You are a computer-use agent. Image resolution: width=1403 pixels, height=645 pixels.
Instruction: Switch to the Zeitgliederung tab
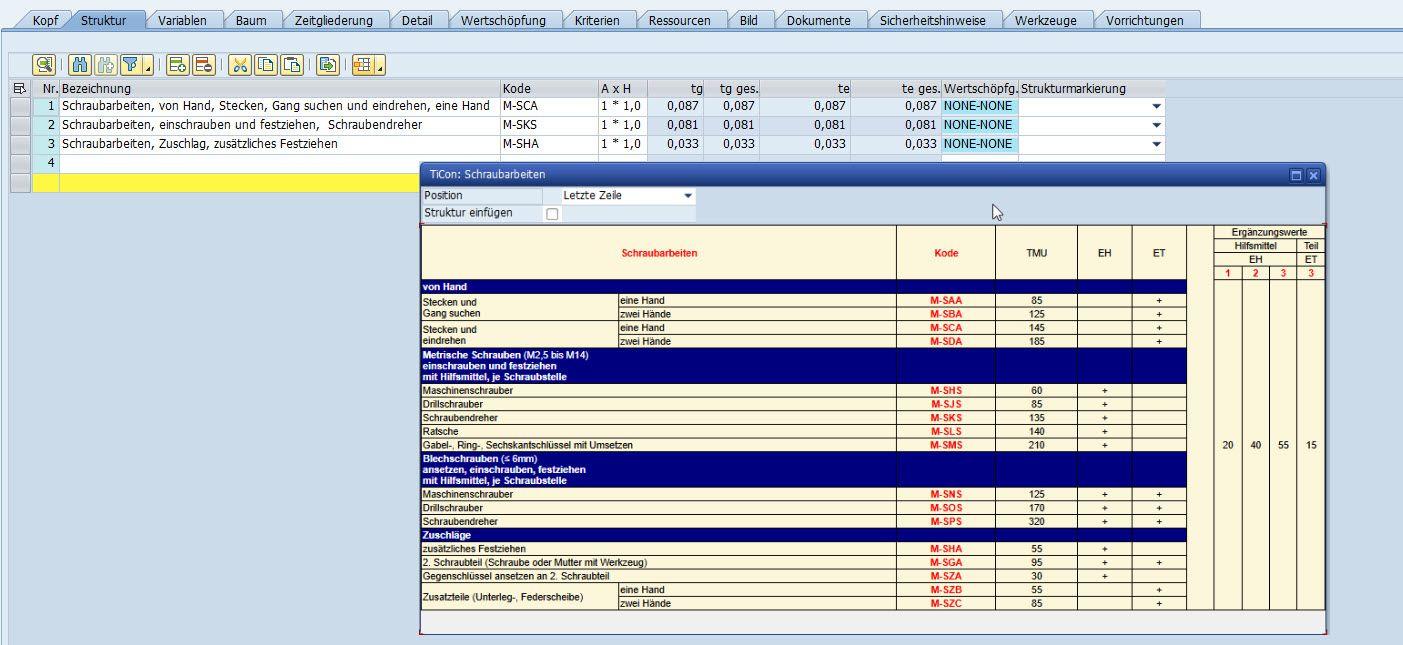(333, 20)
